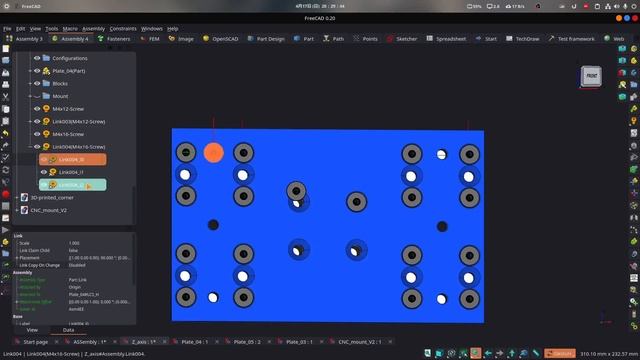
Task: Expand the Mount folder node
Action: (x=30, y=96)
